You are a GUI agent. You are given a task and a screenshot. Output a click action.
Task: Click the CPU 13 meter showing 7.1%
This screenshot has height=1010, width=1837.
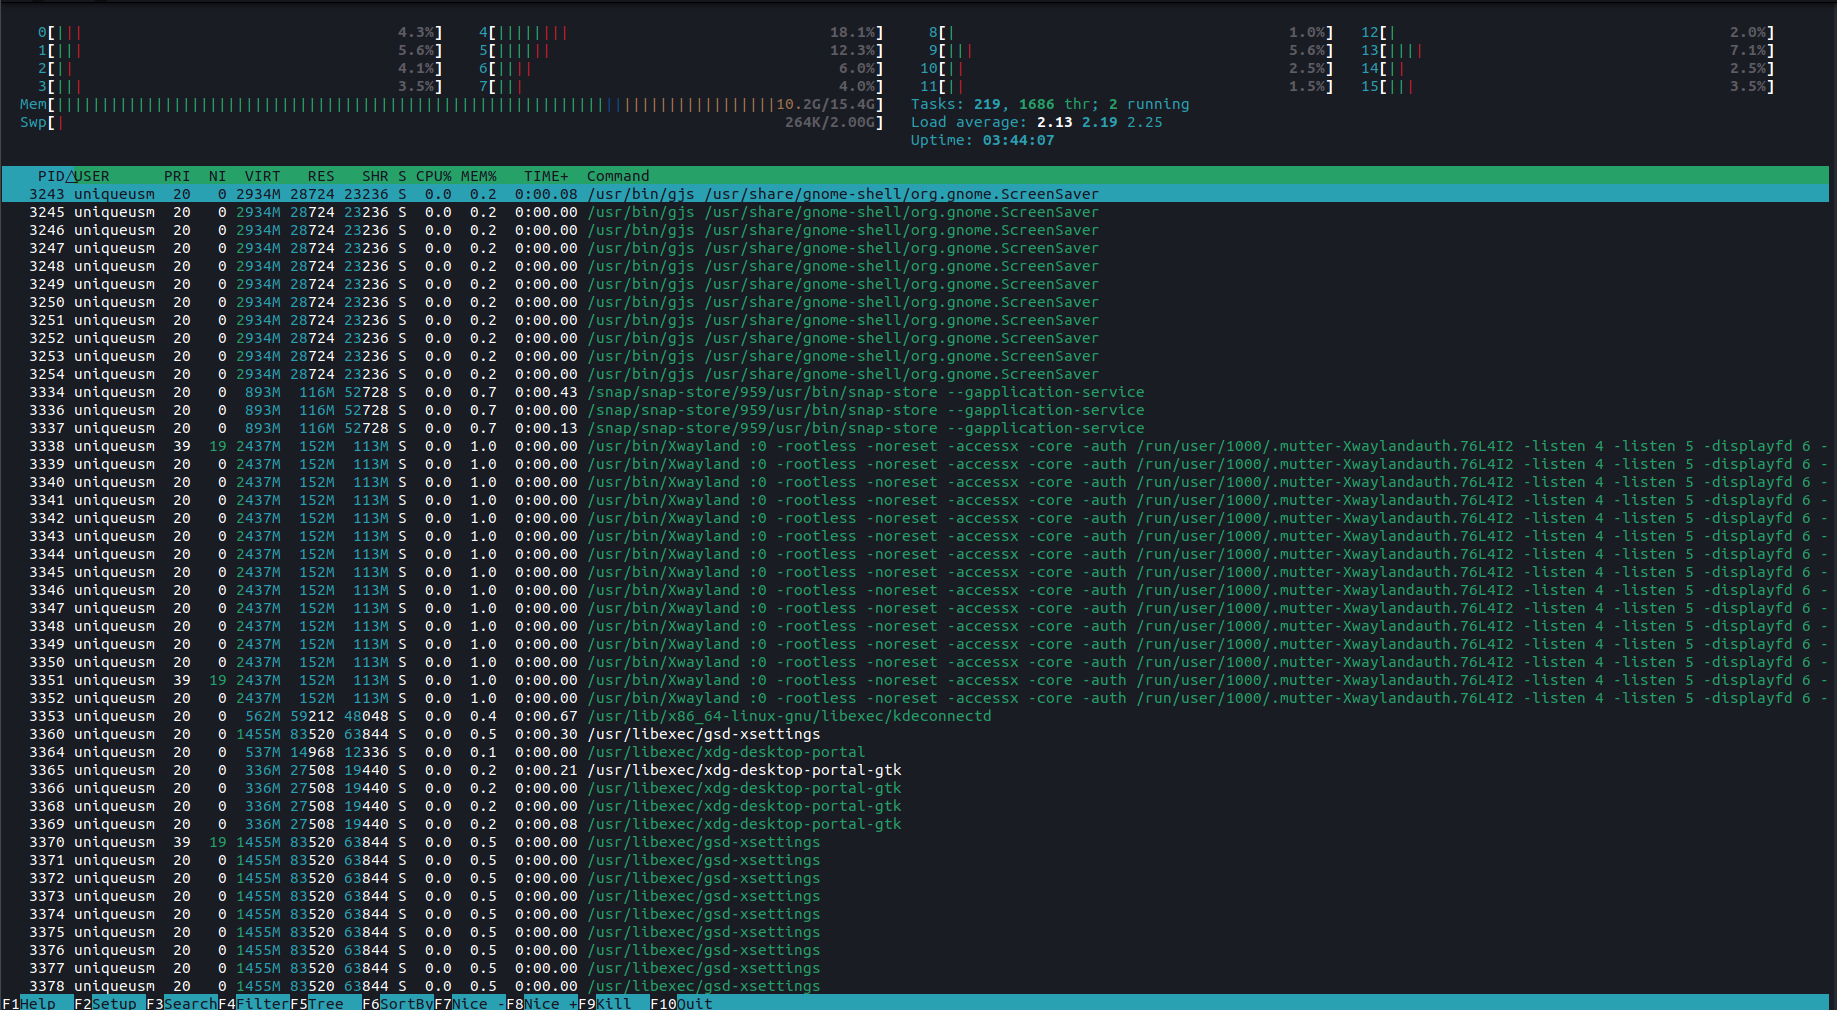(1568, 50)
